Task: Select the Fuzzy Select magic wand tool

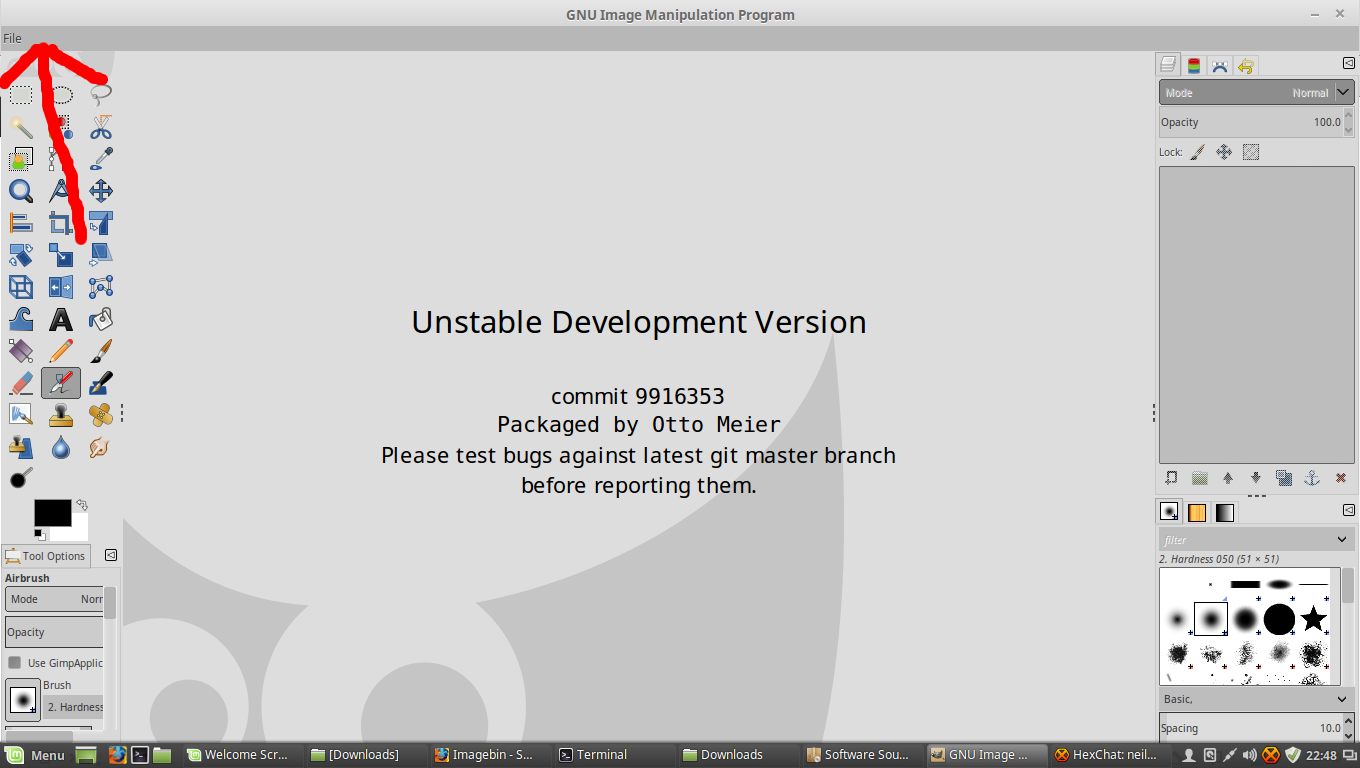Action: coord(21,127)
